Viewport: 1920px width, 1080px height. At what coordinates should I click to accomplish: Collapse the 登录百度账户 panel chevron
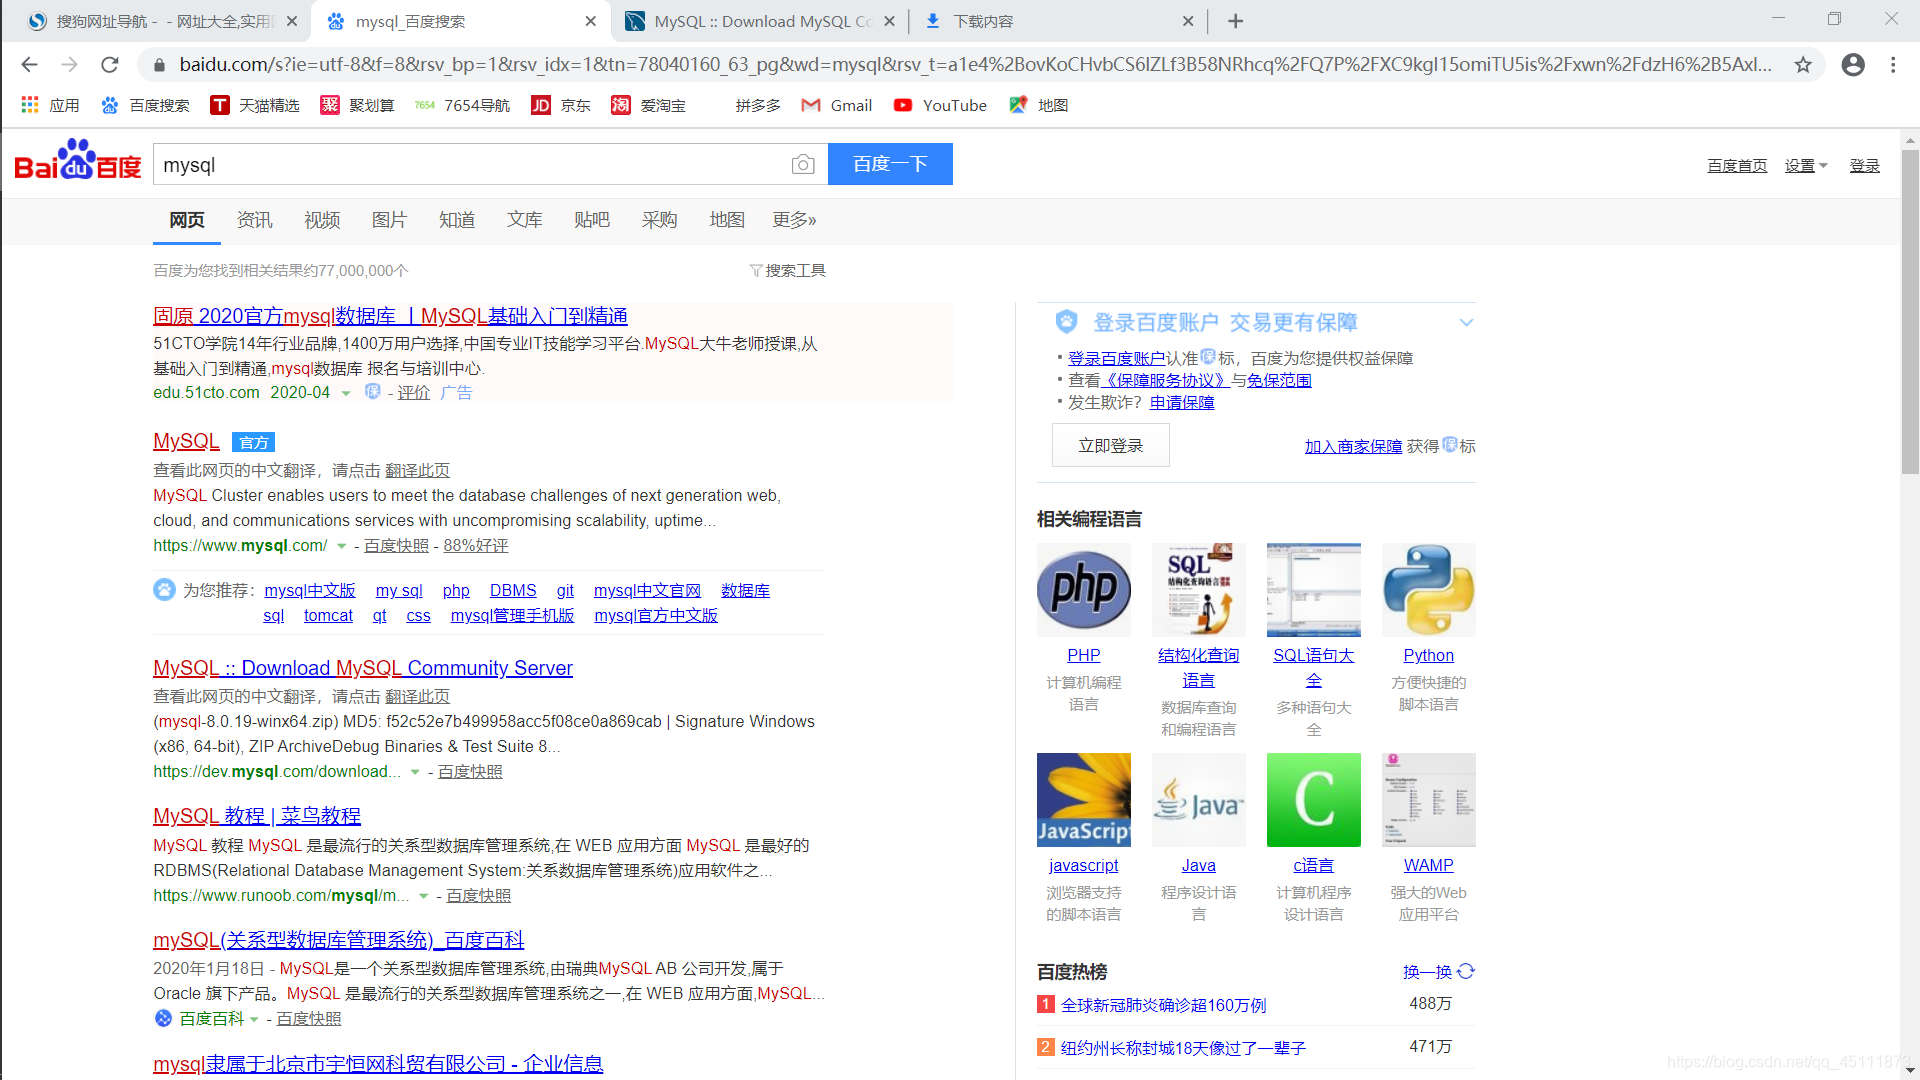point(1466,322)
